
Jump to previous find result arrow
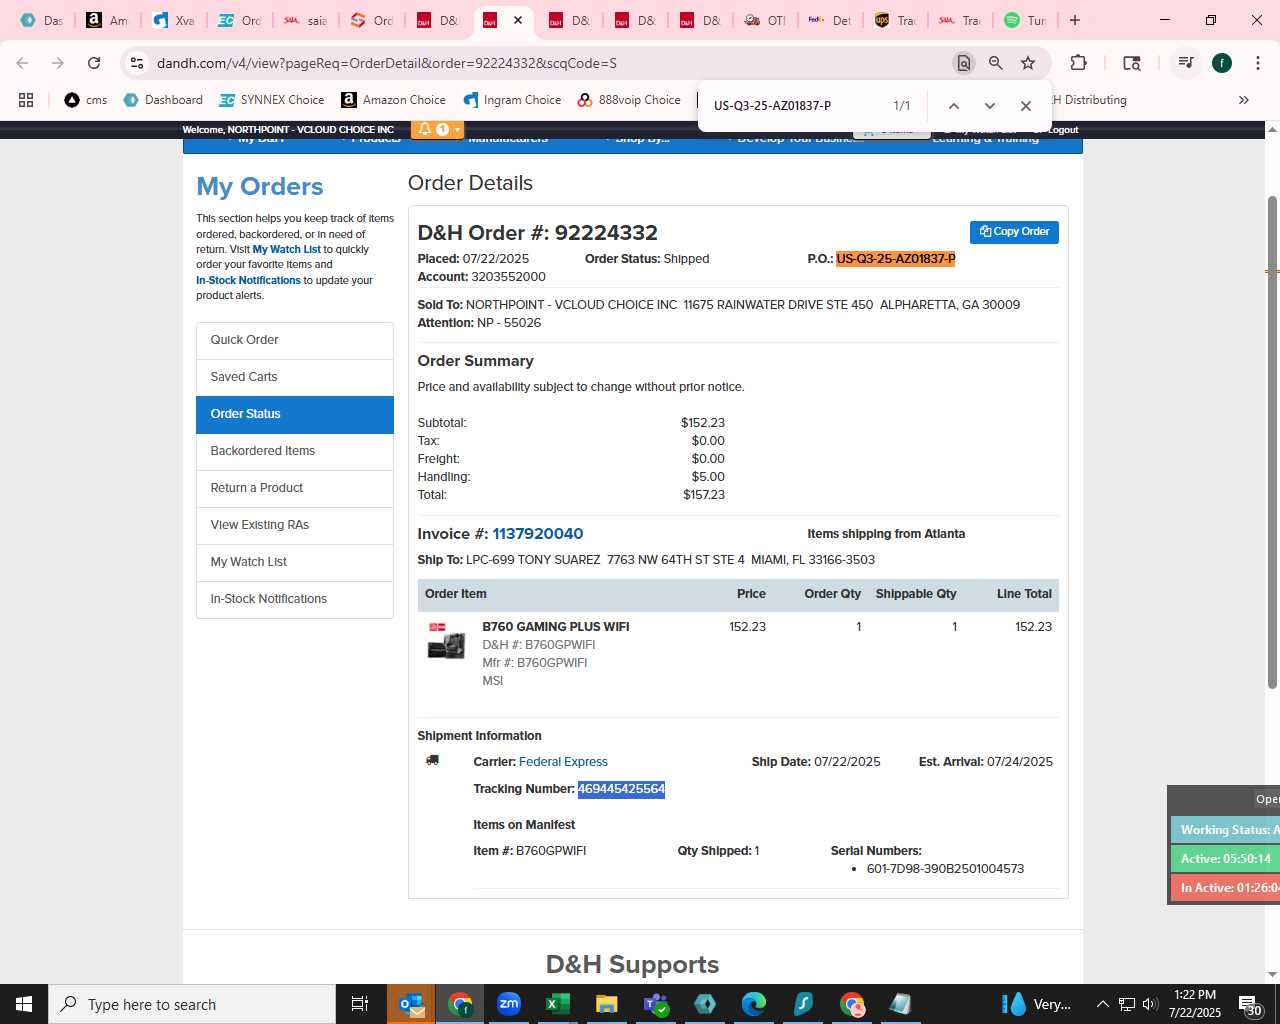pos(954,106)
